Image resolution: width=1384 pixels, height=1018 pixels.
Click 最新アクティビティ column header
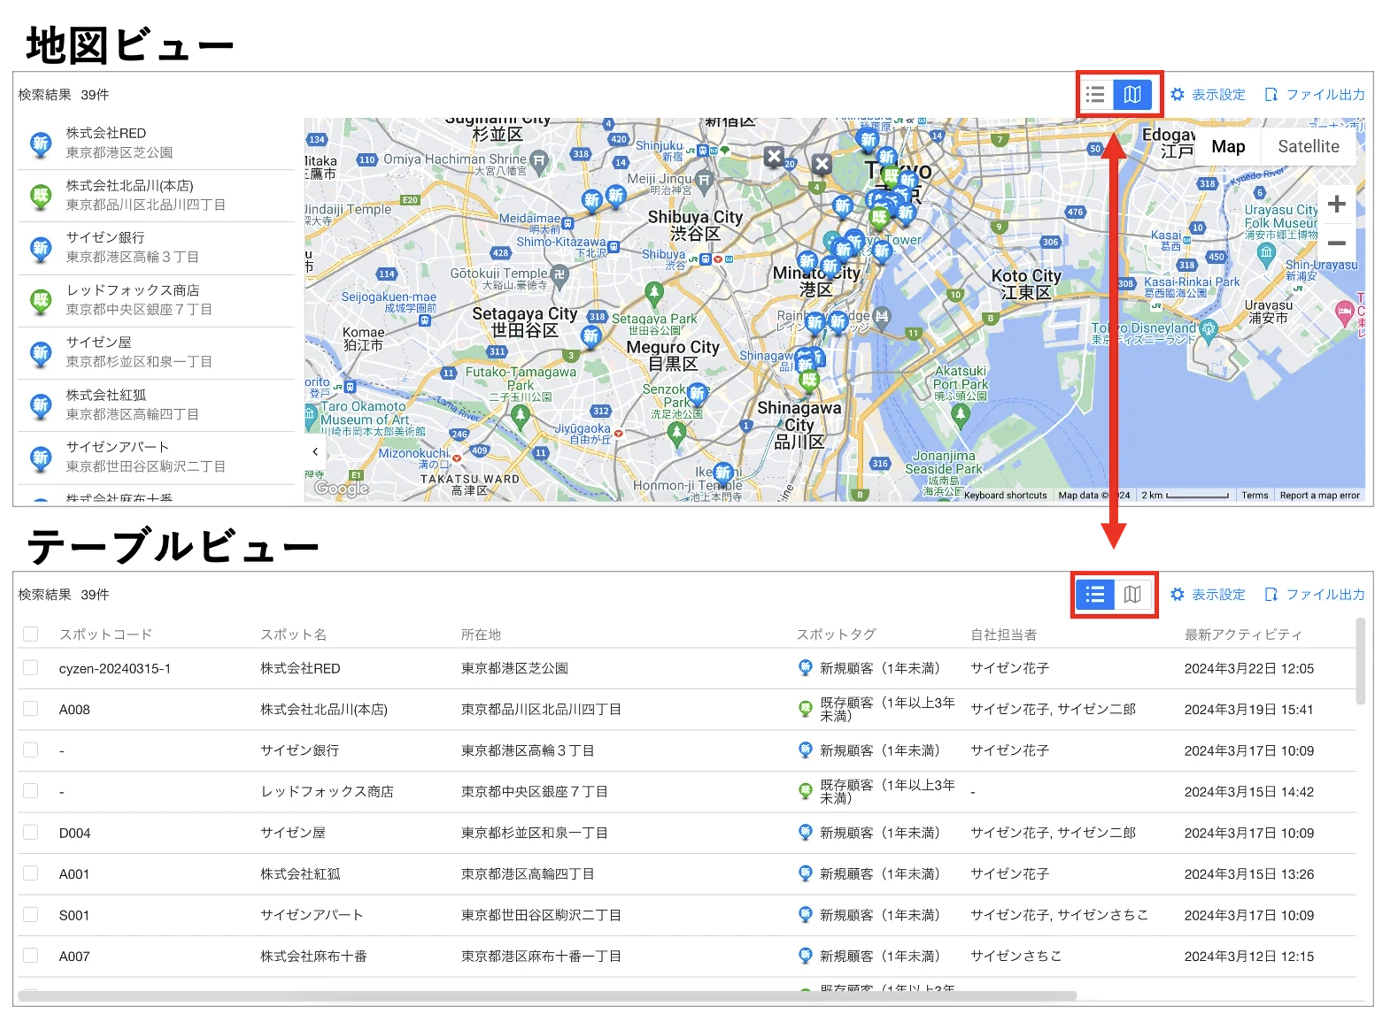pos(1243,635)
